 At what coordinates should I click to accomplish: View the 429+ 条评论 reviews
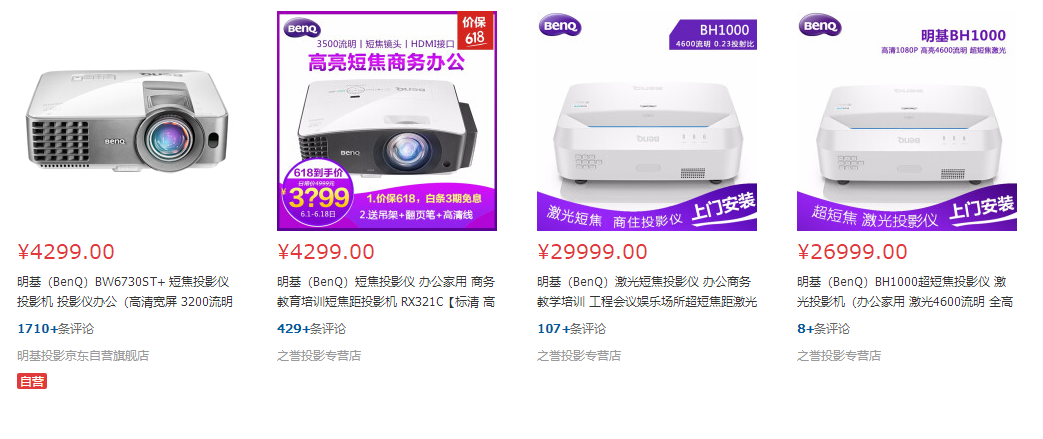click(311, 329)
